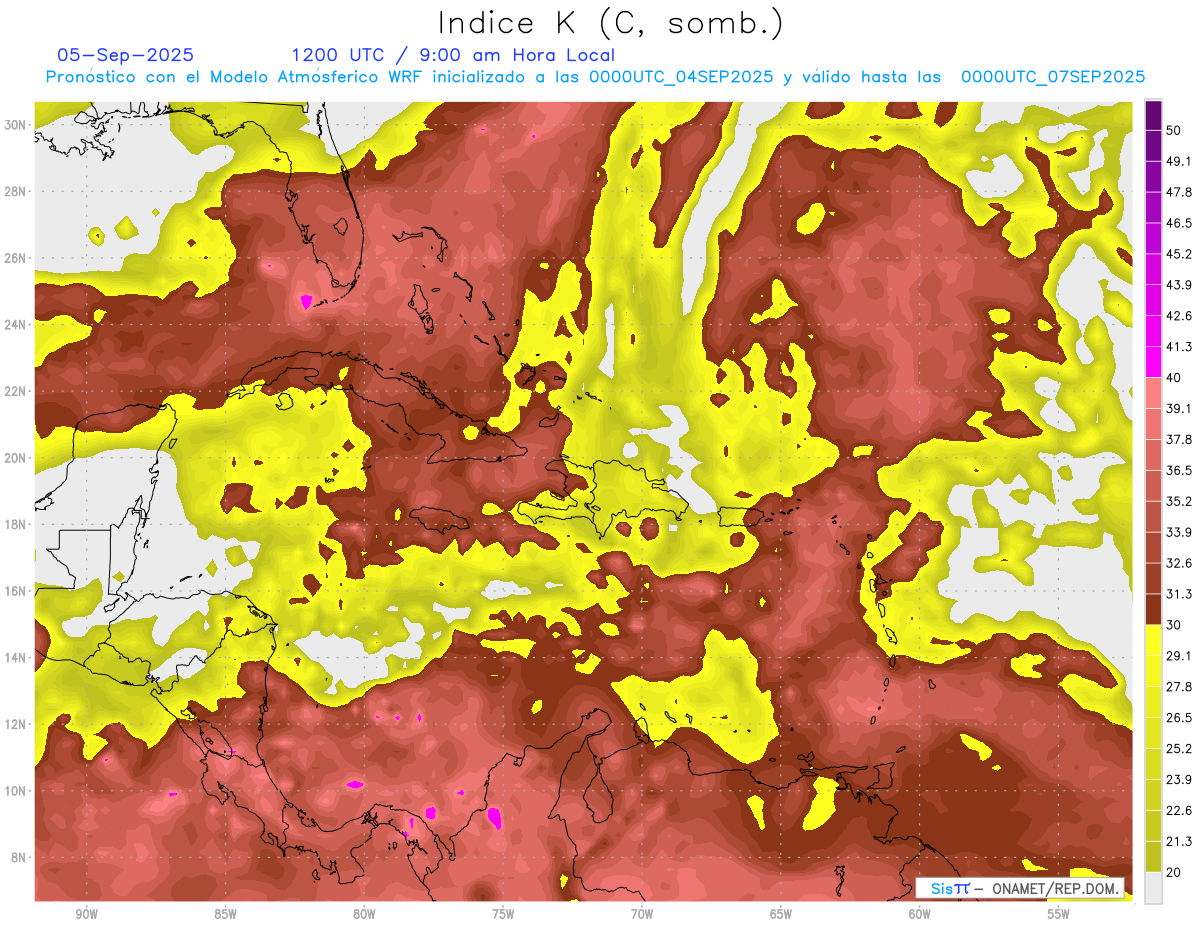Click the '1200 UTC / 9:00 am Hora Local' text
Screen dimensions: 1200x927
(x=453, y=55)
